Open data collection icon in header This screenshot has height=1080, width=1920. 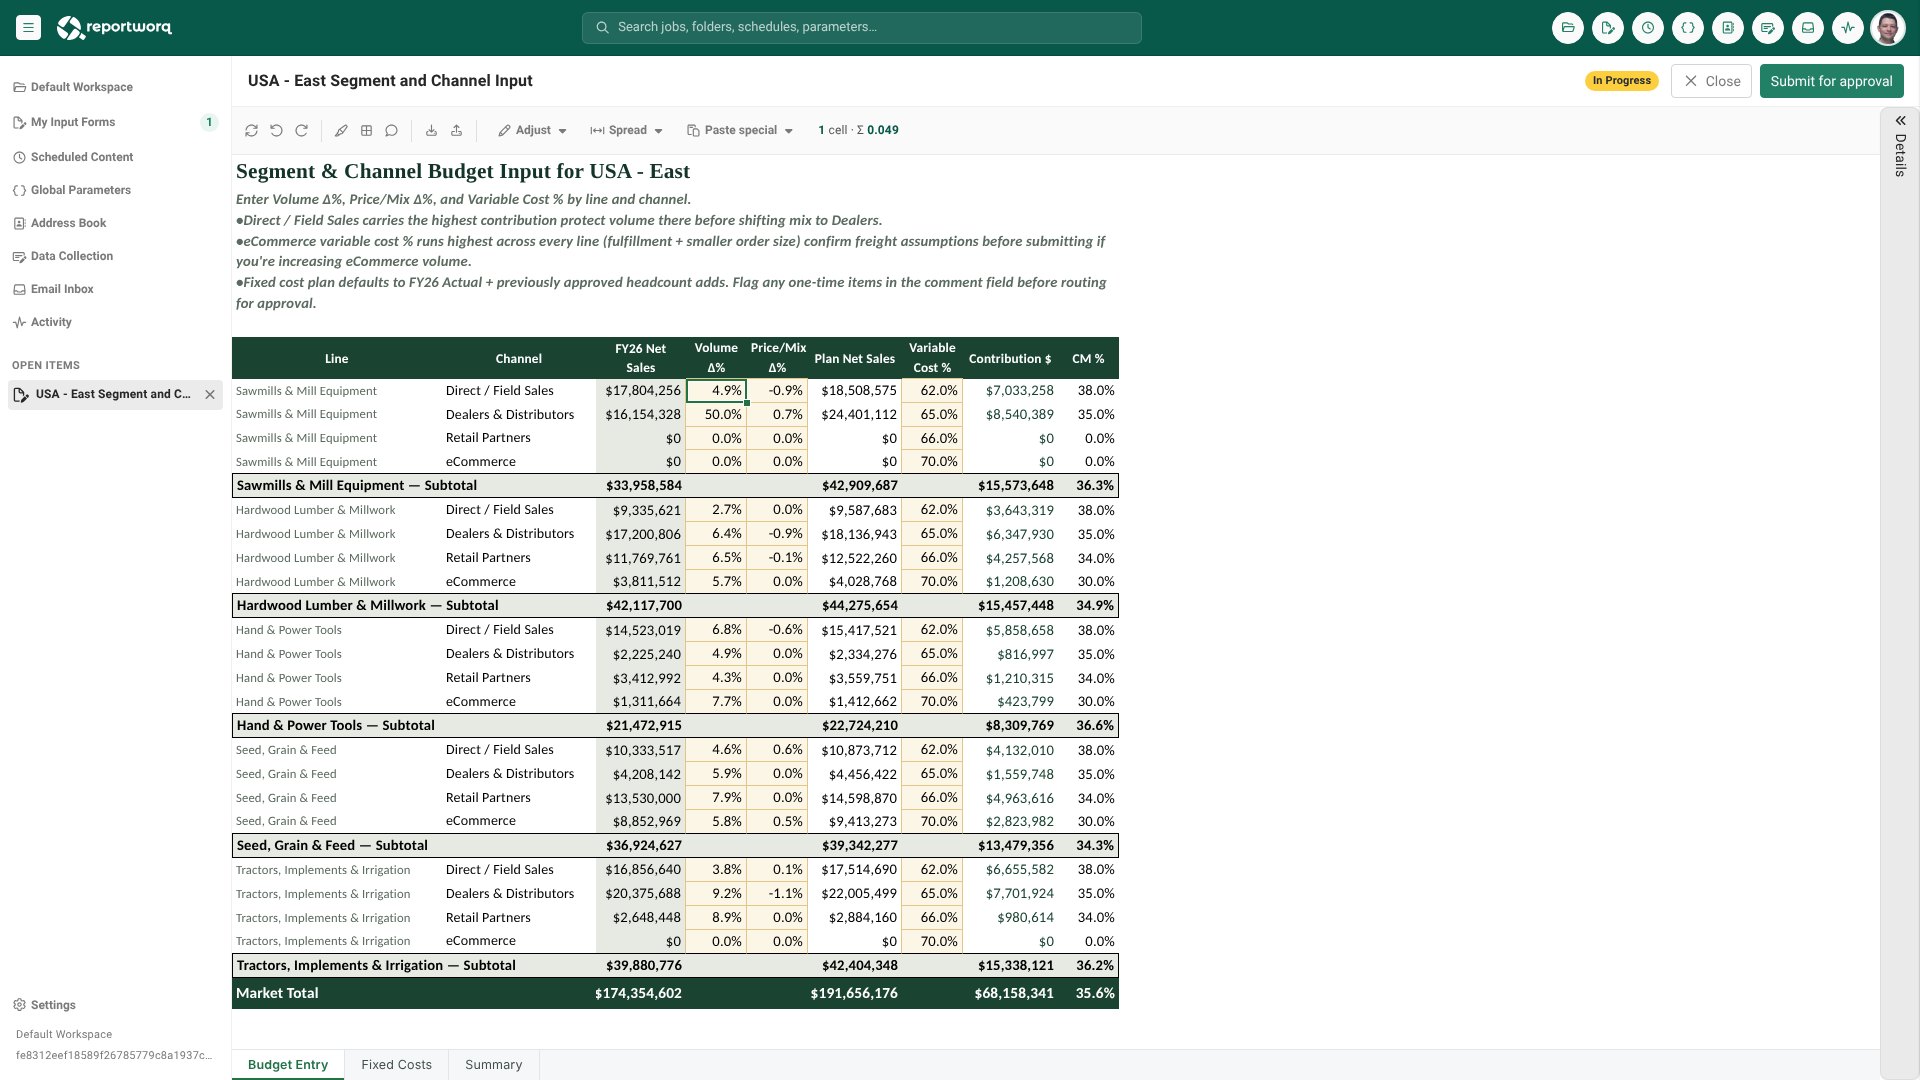[x=1768, y=28]
